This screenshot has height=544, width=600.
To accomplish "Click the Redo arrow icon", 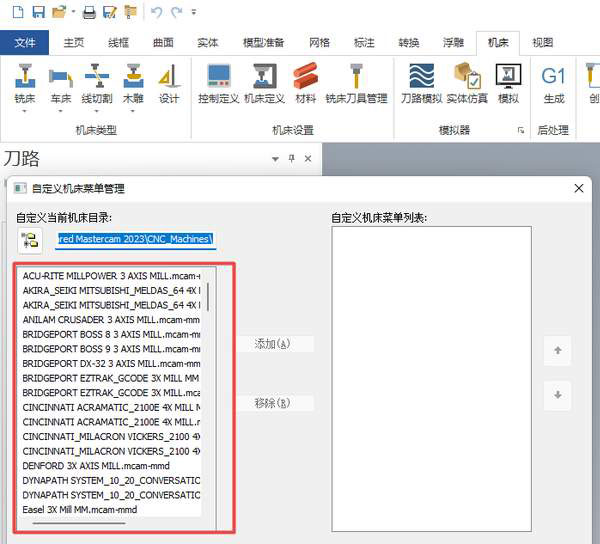I will click(176, 12).
